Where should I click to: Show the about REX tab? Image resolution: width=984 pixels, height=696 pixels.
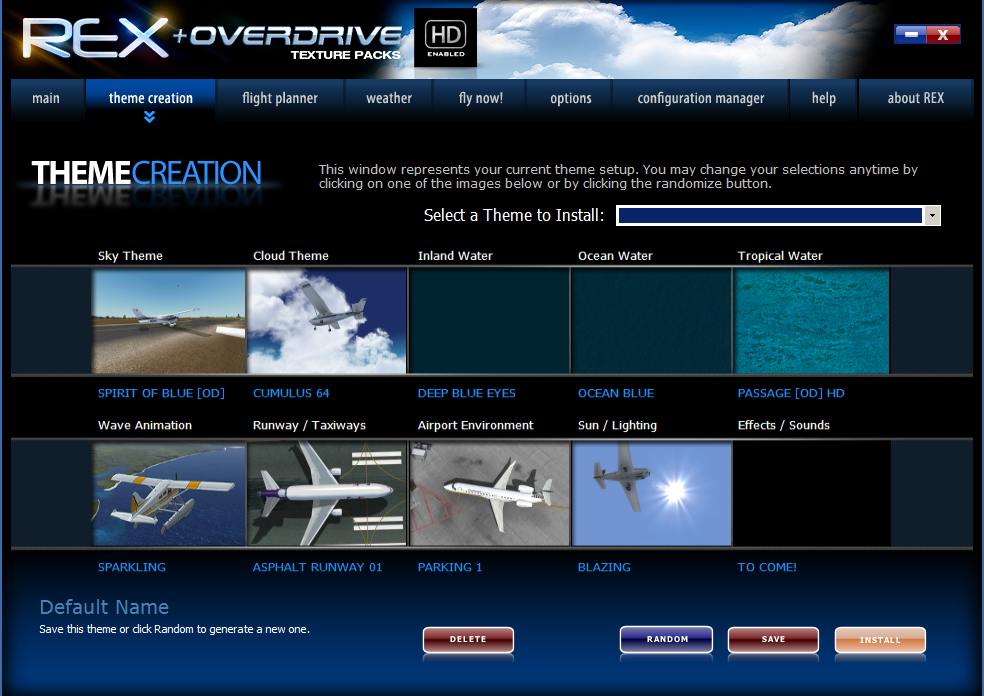coord(916,99)
